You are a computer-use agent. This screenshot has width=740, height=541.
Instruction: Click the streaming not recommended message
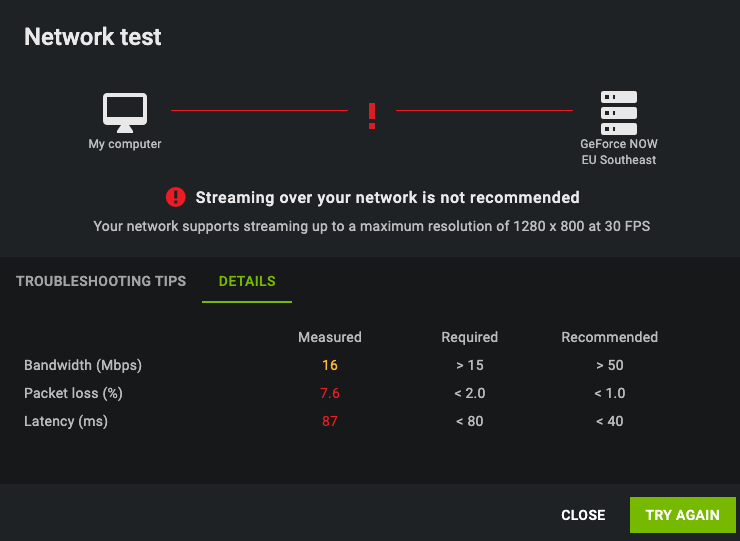[387, 197]
